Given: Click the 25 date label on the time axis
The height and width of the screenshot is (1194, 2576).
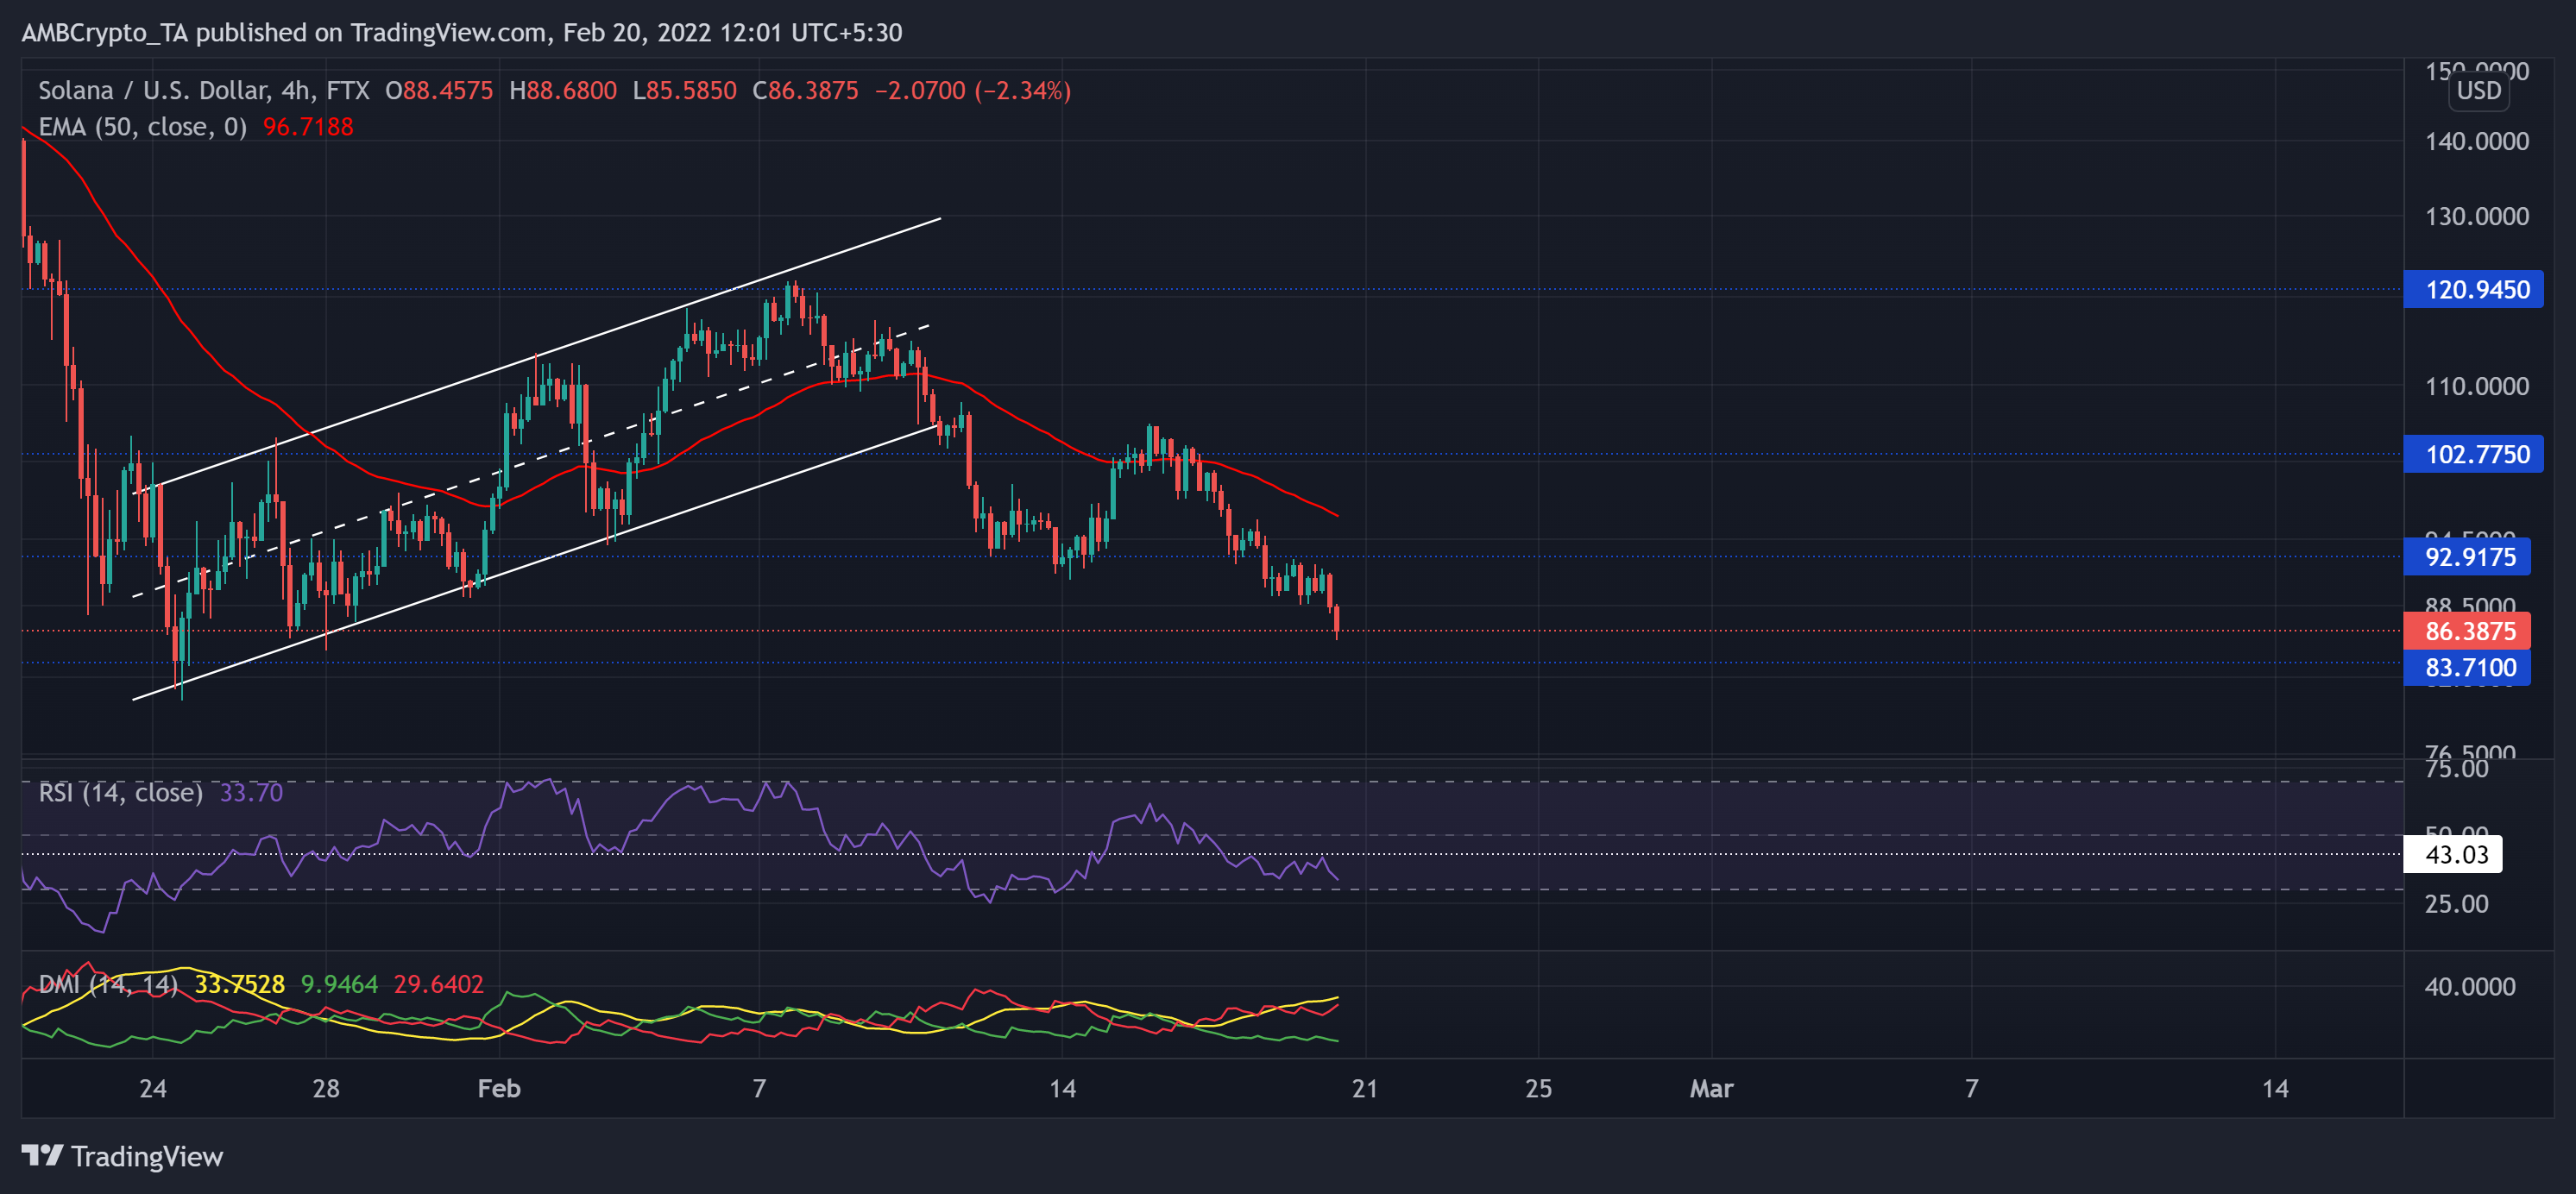Looking at the screenshot, I should (x=1538, y=1088).
